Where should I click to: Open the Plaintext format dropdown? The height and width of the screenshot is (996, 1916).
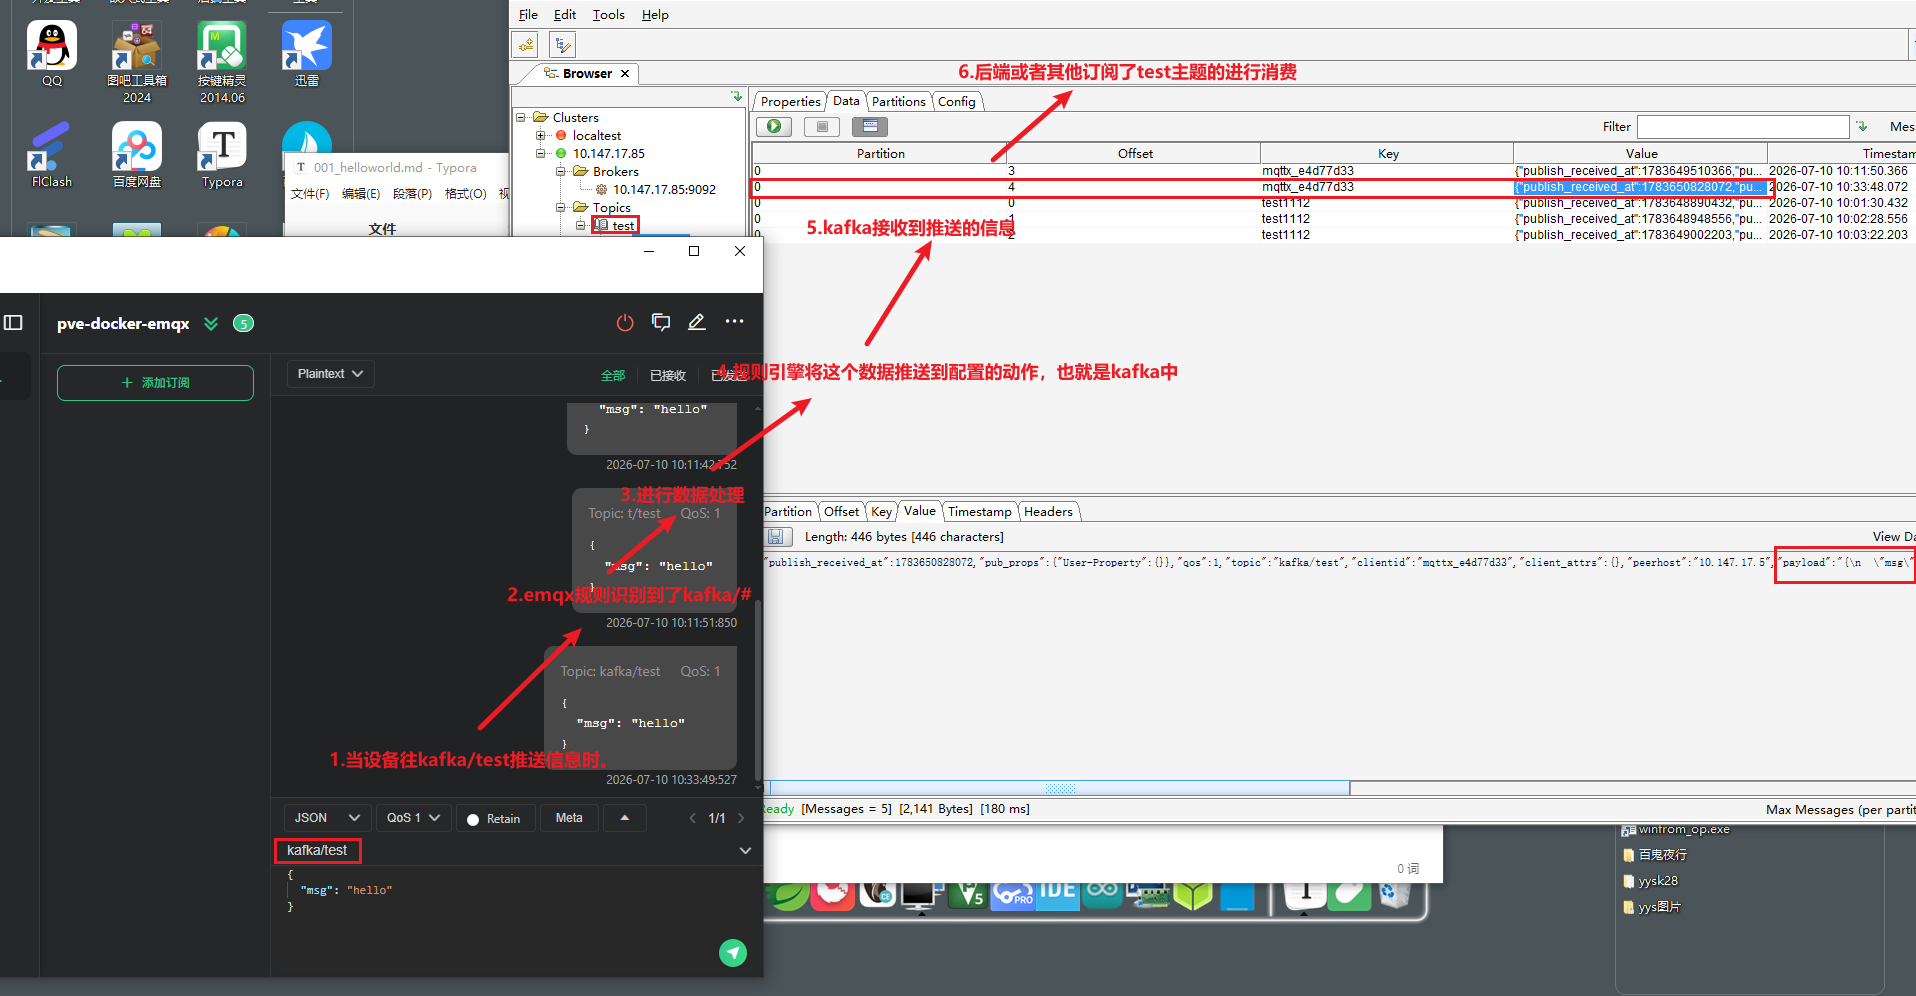pos(331,374)
